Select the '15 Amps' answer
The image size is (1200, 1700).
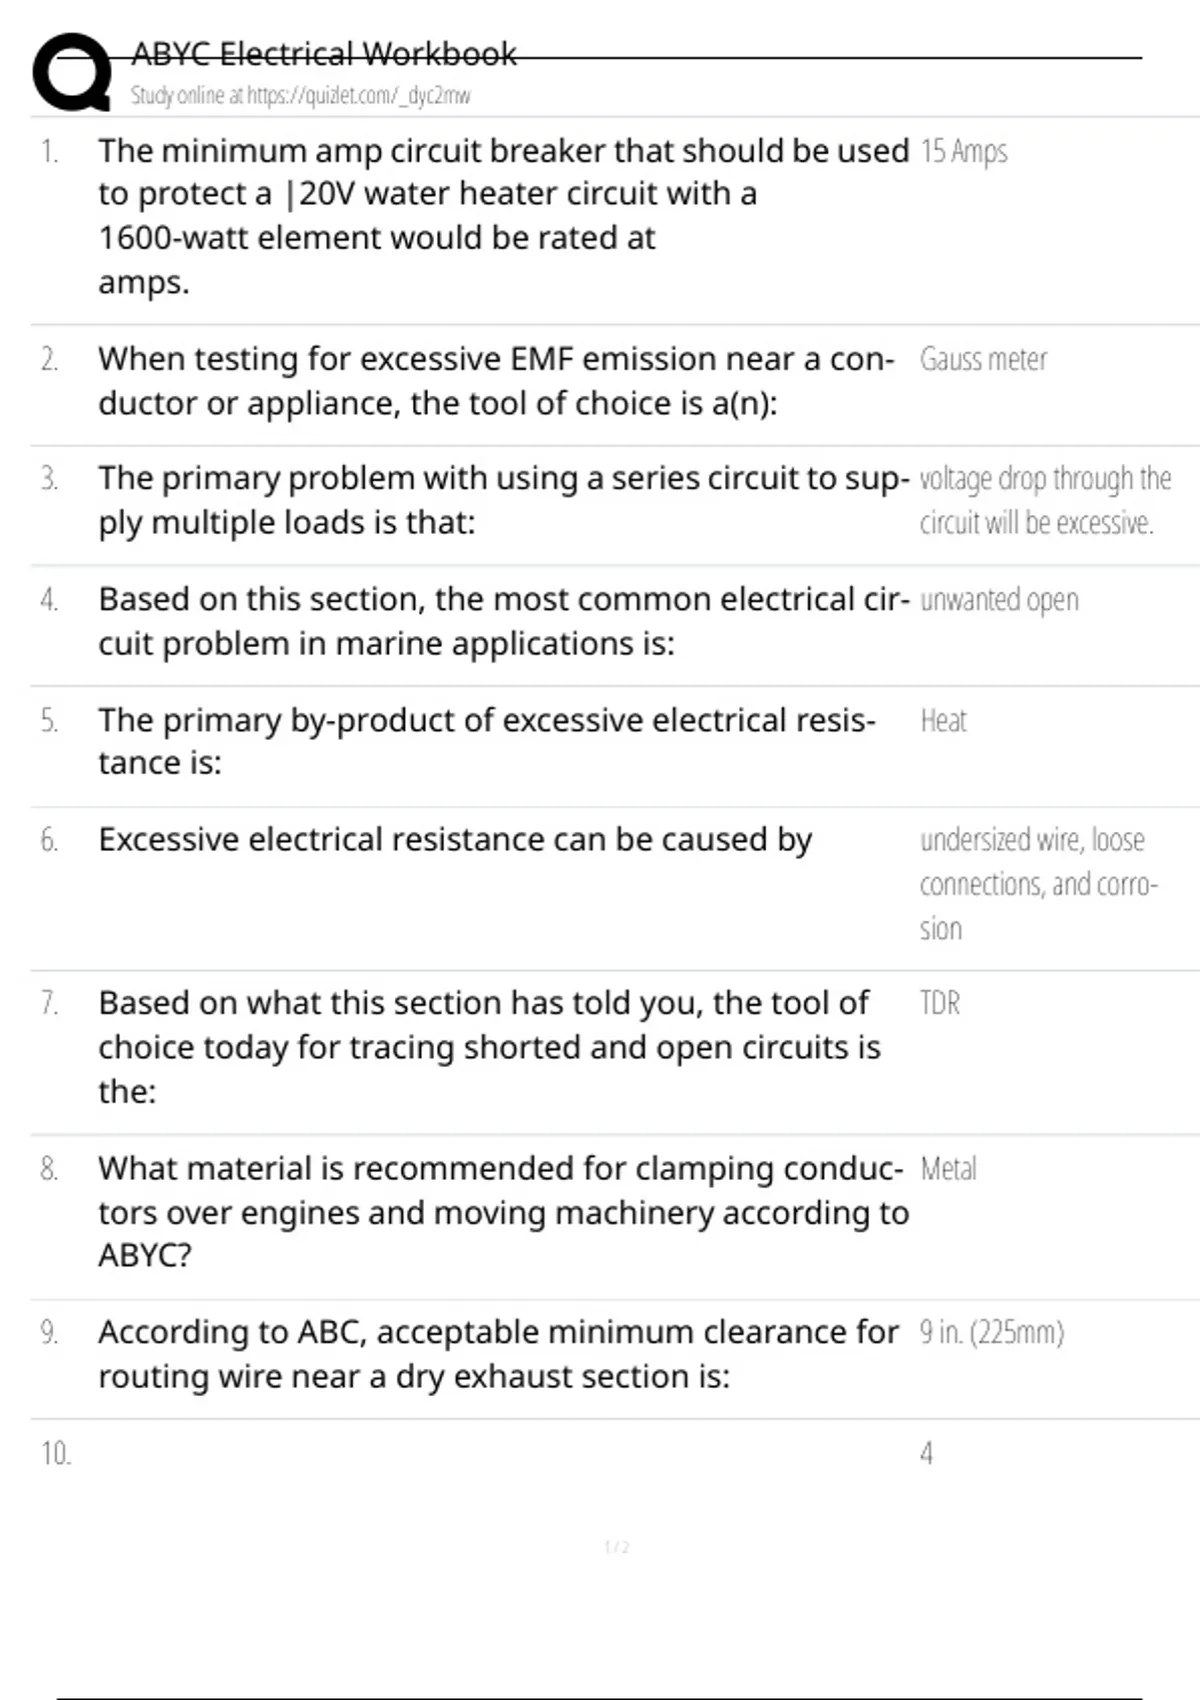pos(963,151)
